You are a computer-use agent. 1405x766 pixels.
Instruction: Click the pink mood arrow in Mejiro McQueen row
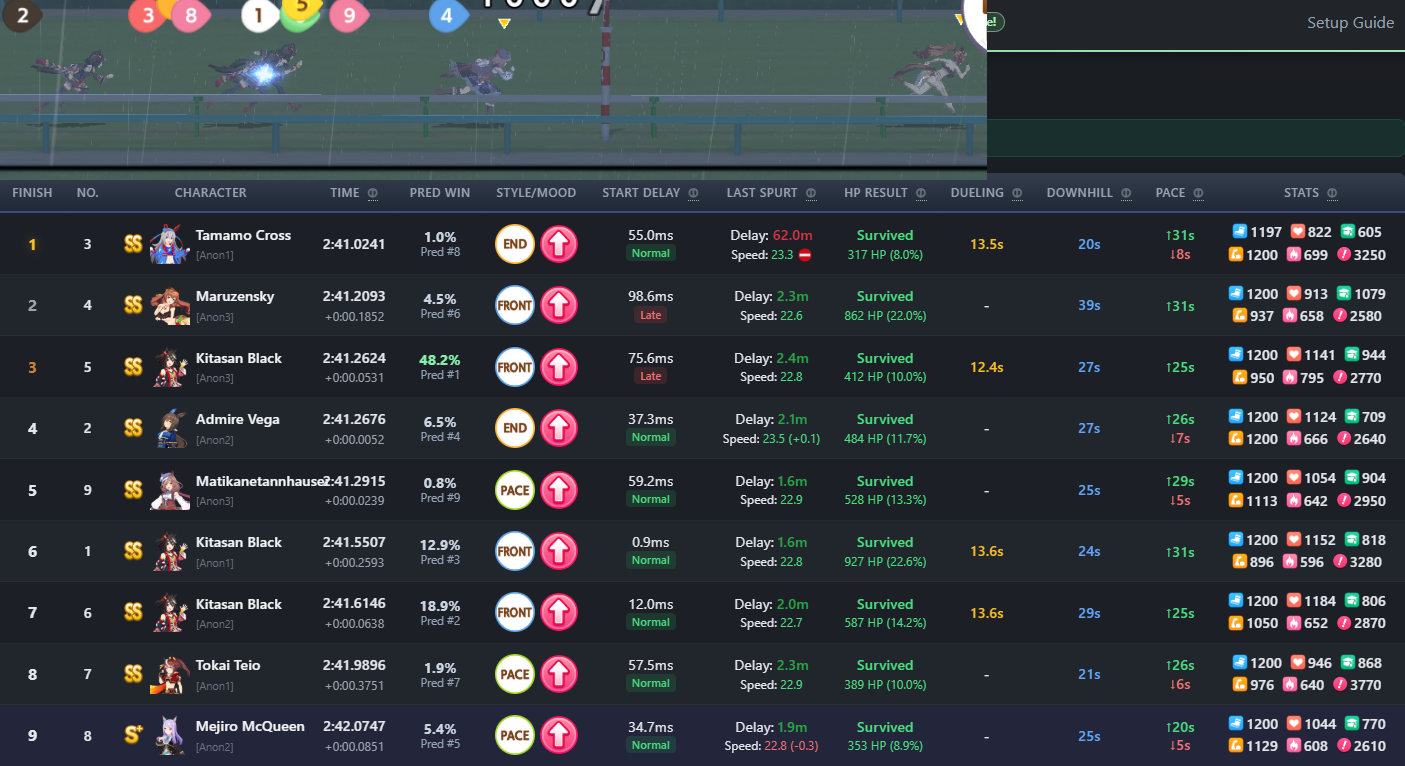[x=559, y=736]
